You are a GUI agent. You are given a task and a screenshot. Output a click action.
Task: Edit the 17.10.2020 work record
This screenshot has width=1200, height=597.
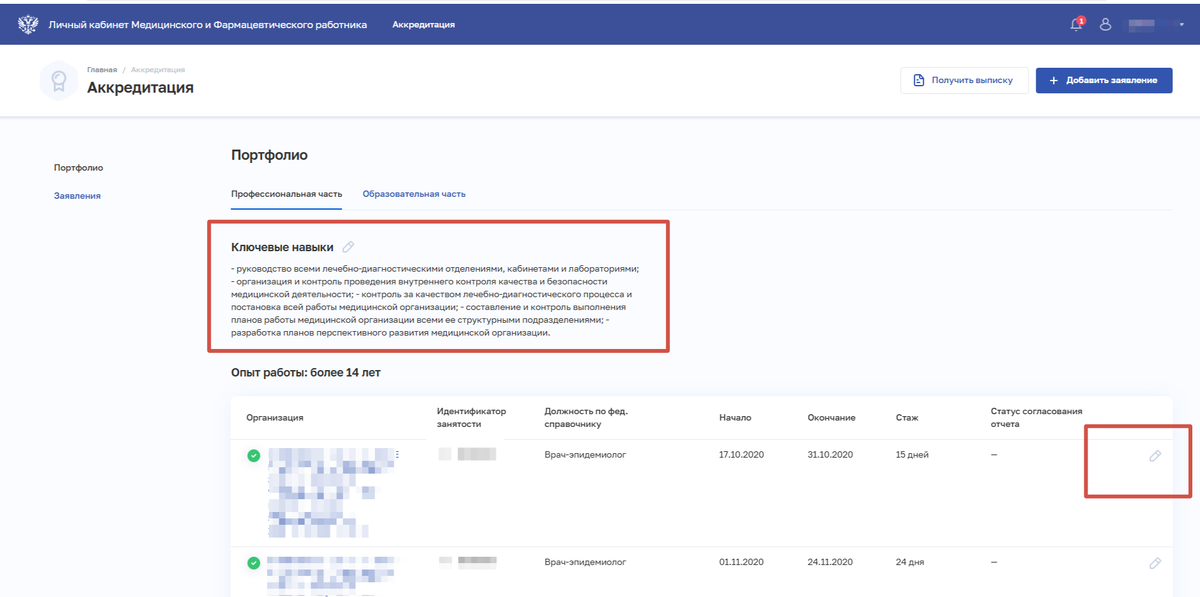1155,456
